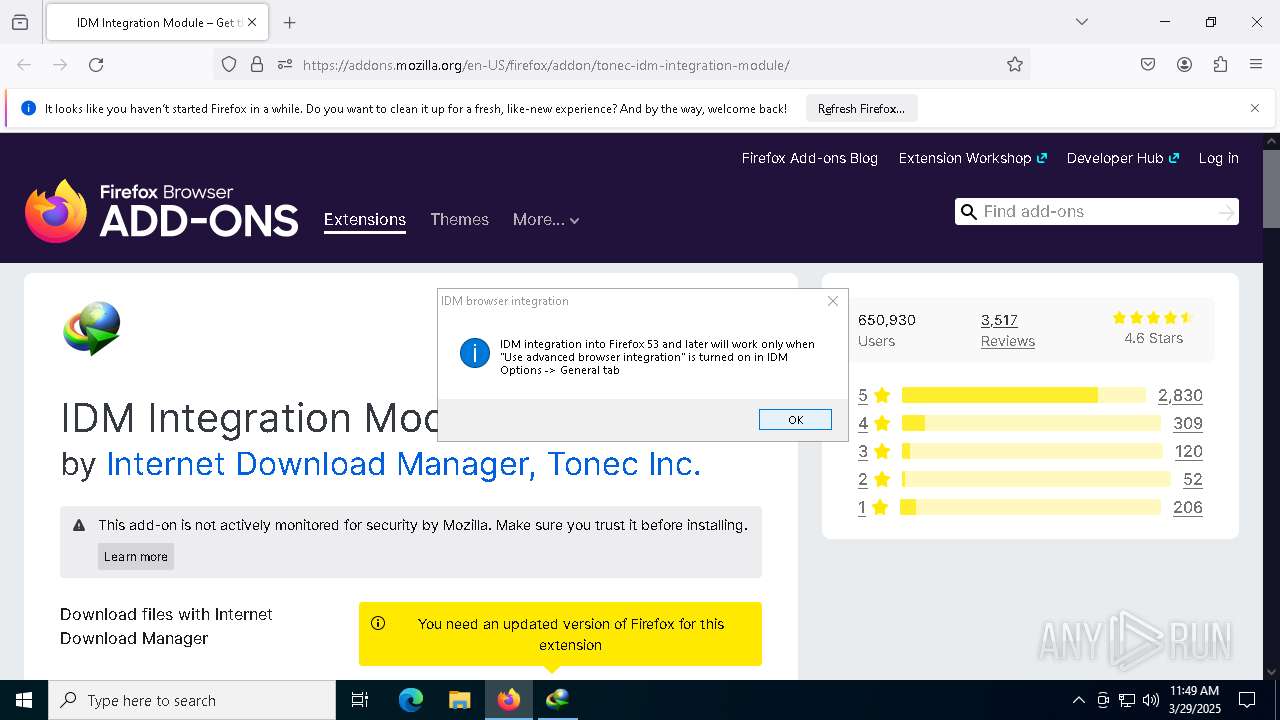
Task: Select Extensions navigation item
Action: pos(364,219)
